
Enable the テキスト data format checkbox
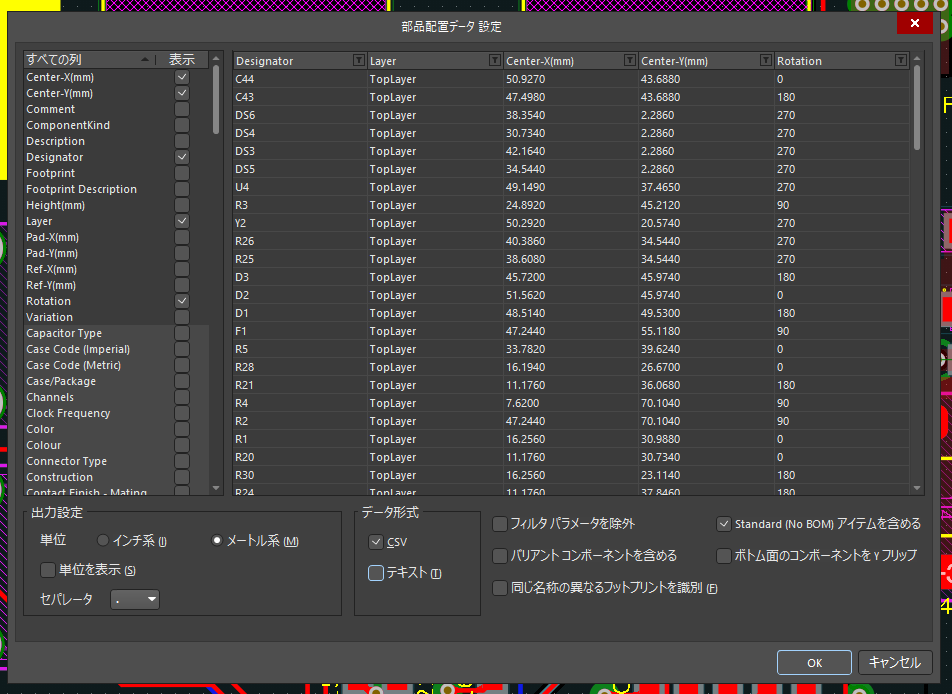pyautogui.click(x=376, y=573)
